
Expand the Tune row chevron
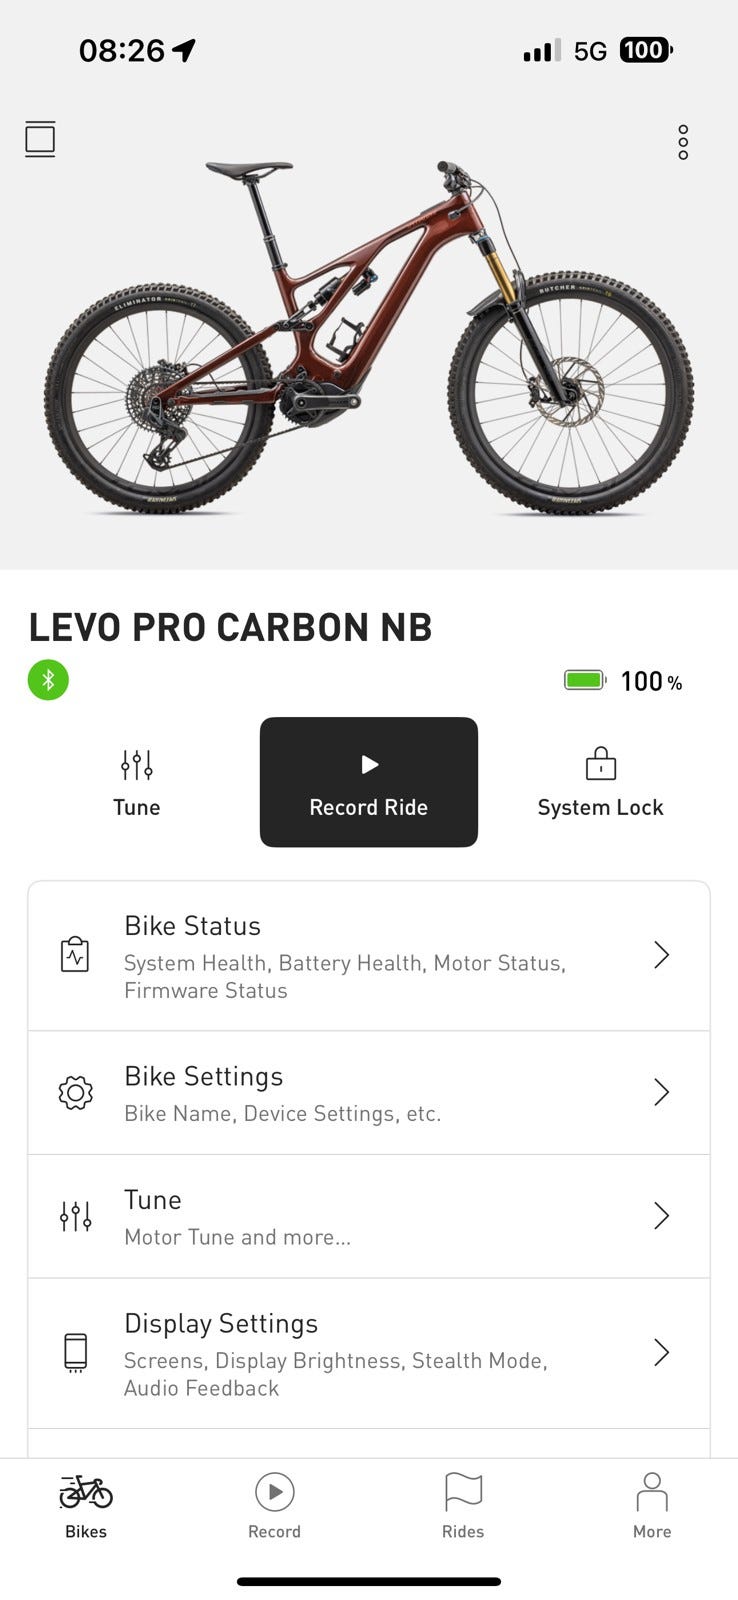point(661,1216)
